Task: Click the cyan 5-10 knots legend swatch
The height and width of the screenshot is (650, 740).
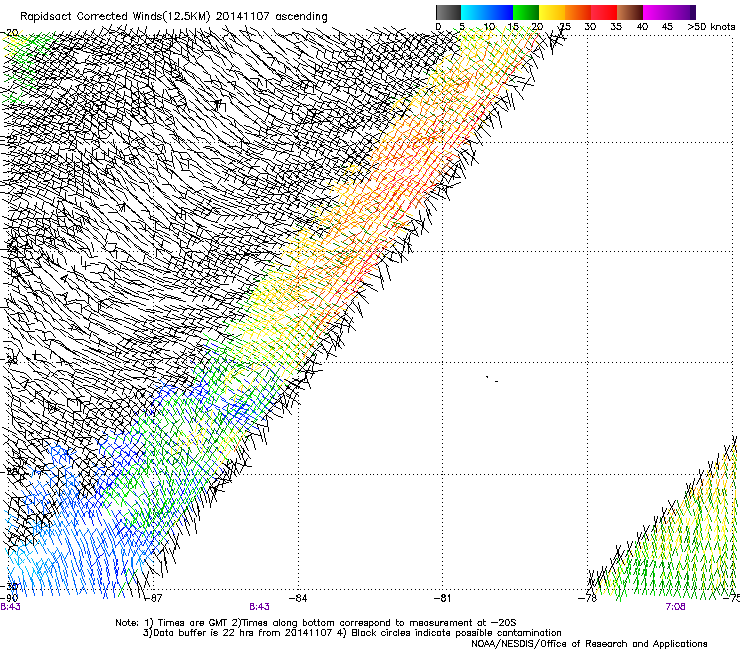Action: pyautogui.click(x=474, y=12)
